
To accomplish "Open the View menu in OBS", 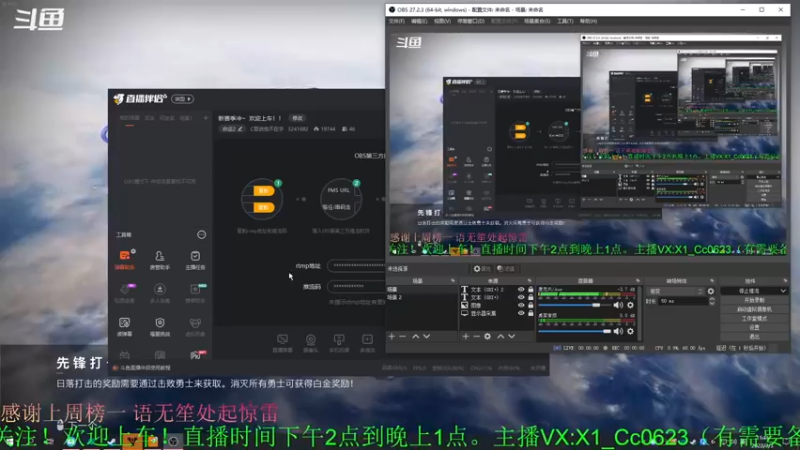I will coord(442,21).
